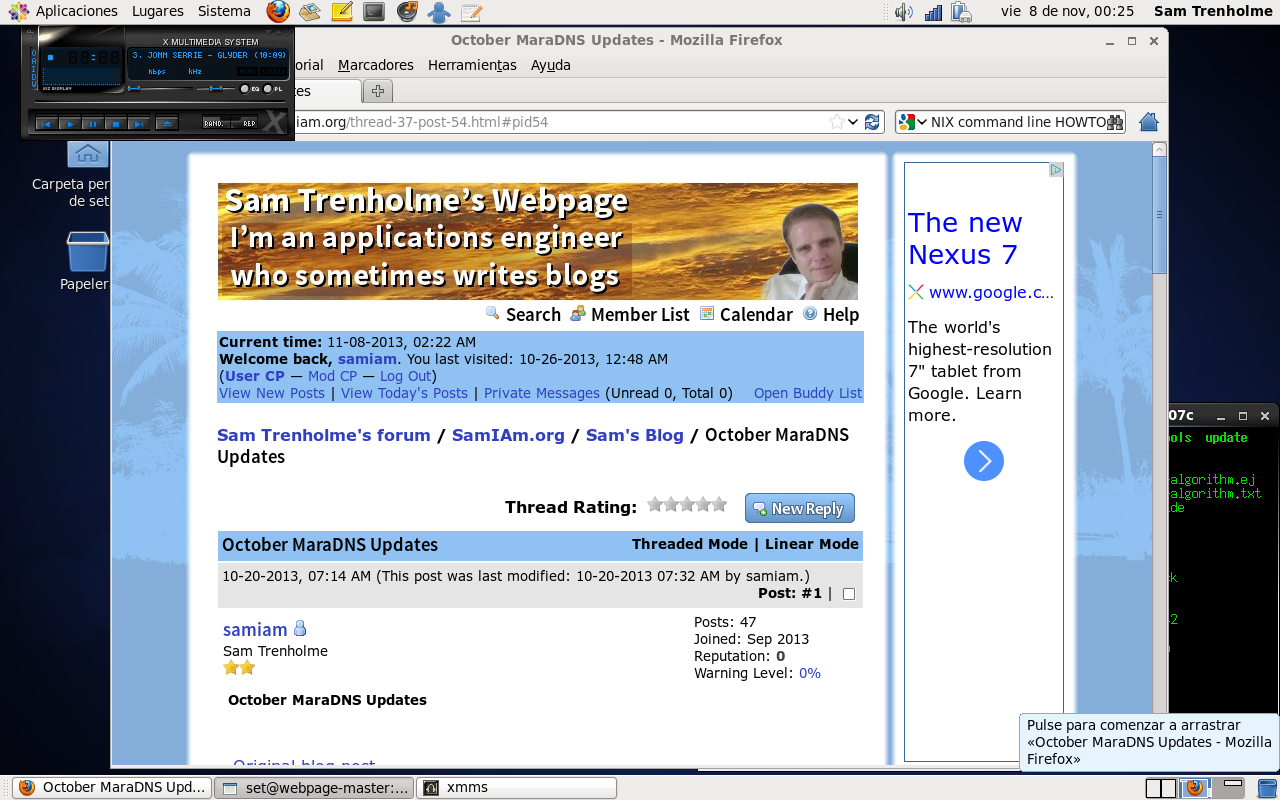The width and height of the screenshot is (1280, 800).
Task: Toggle XMMS repeat mode
Action: click(x=244, y=123)
